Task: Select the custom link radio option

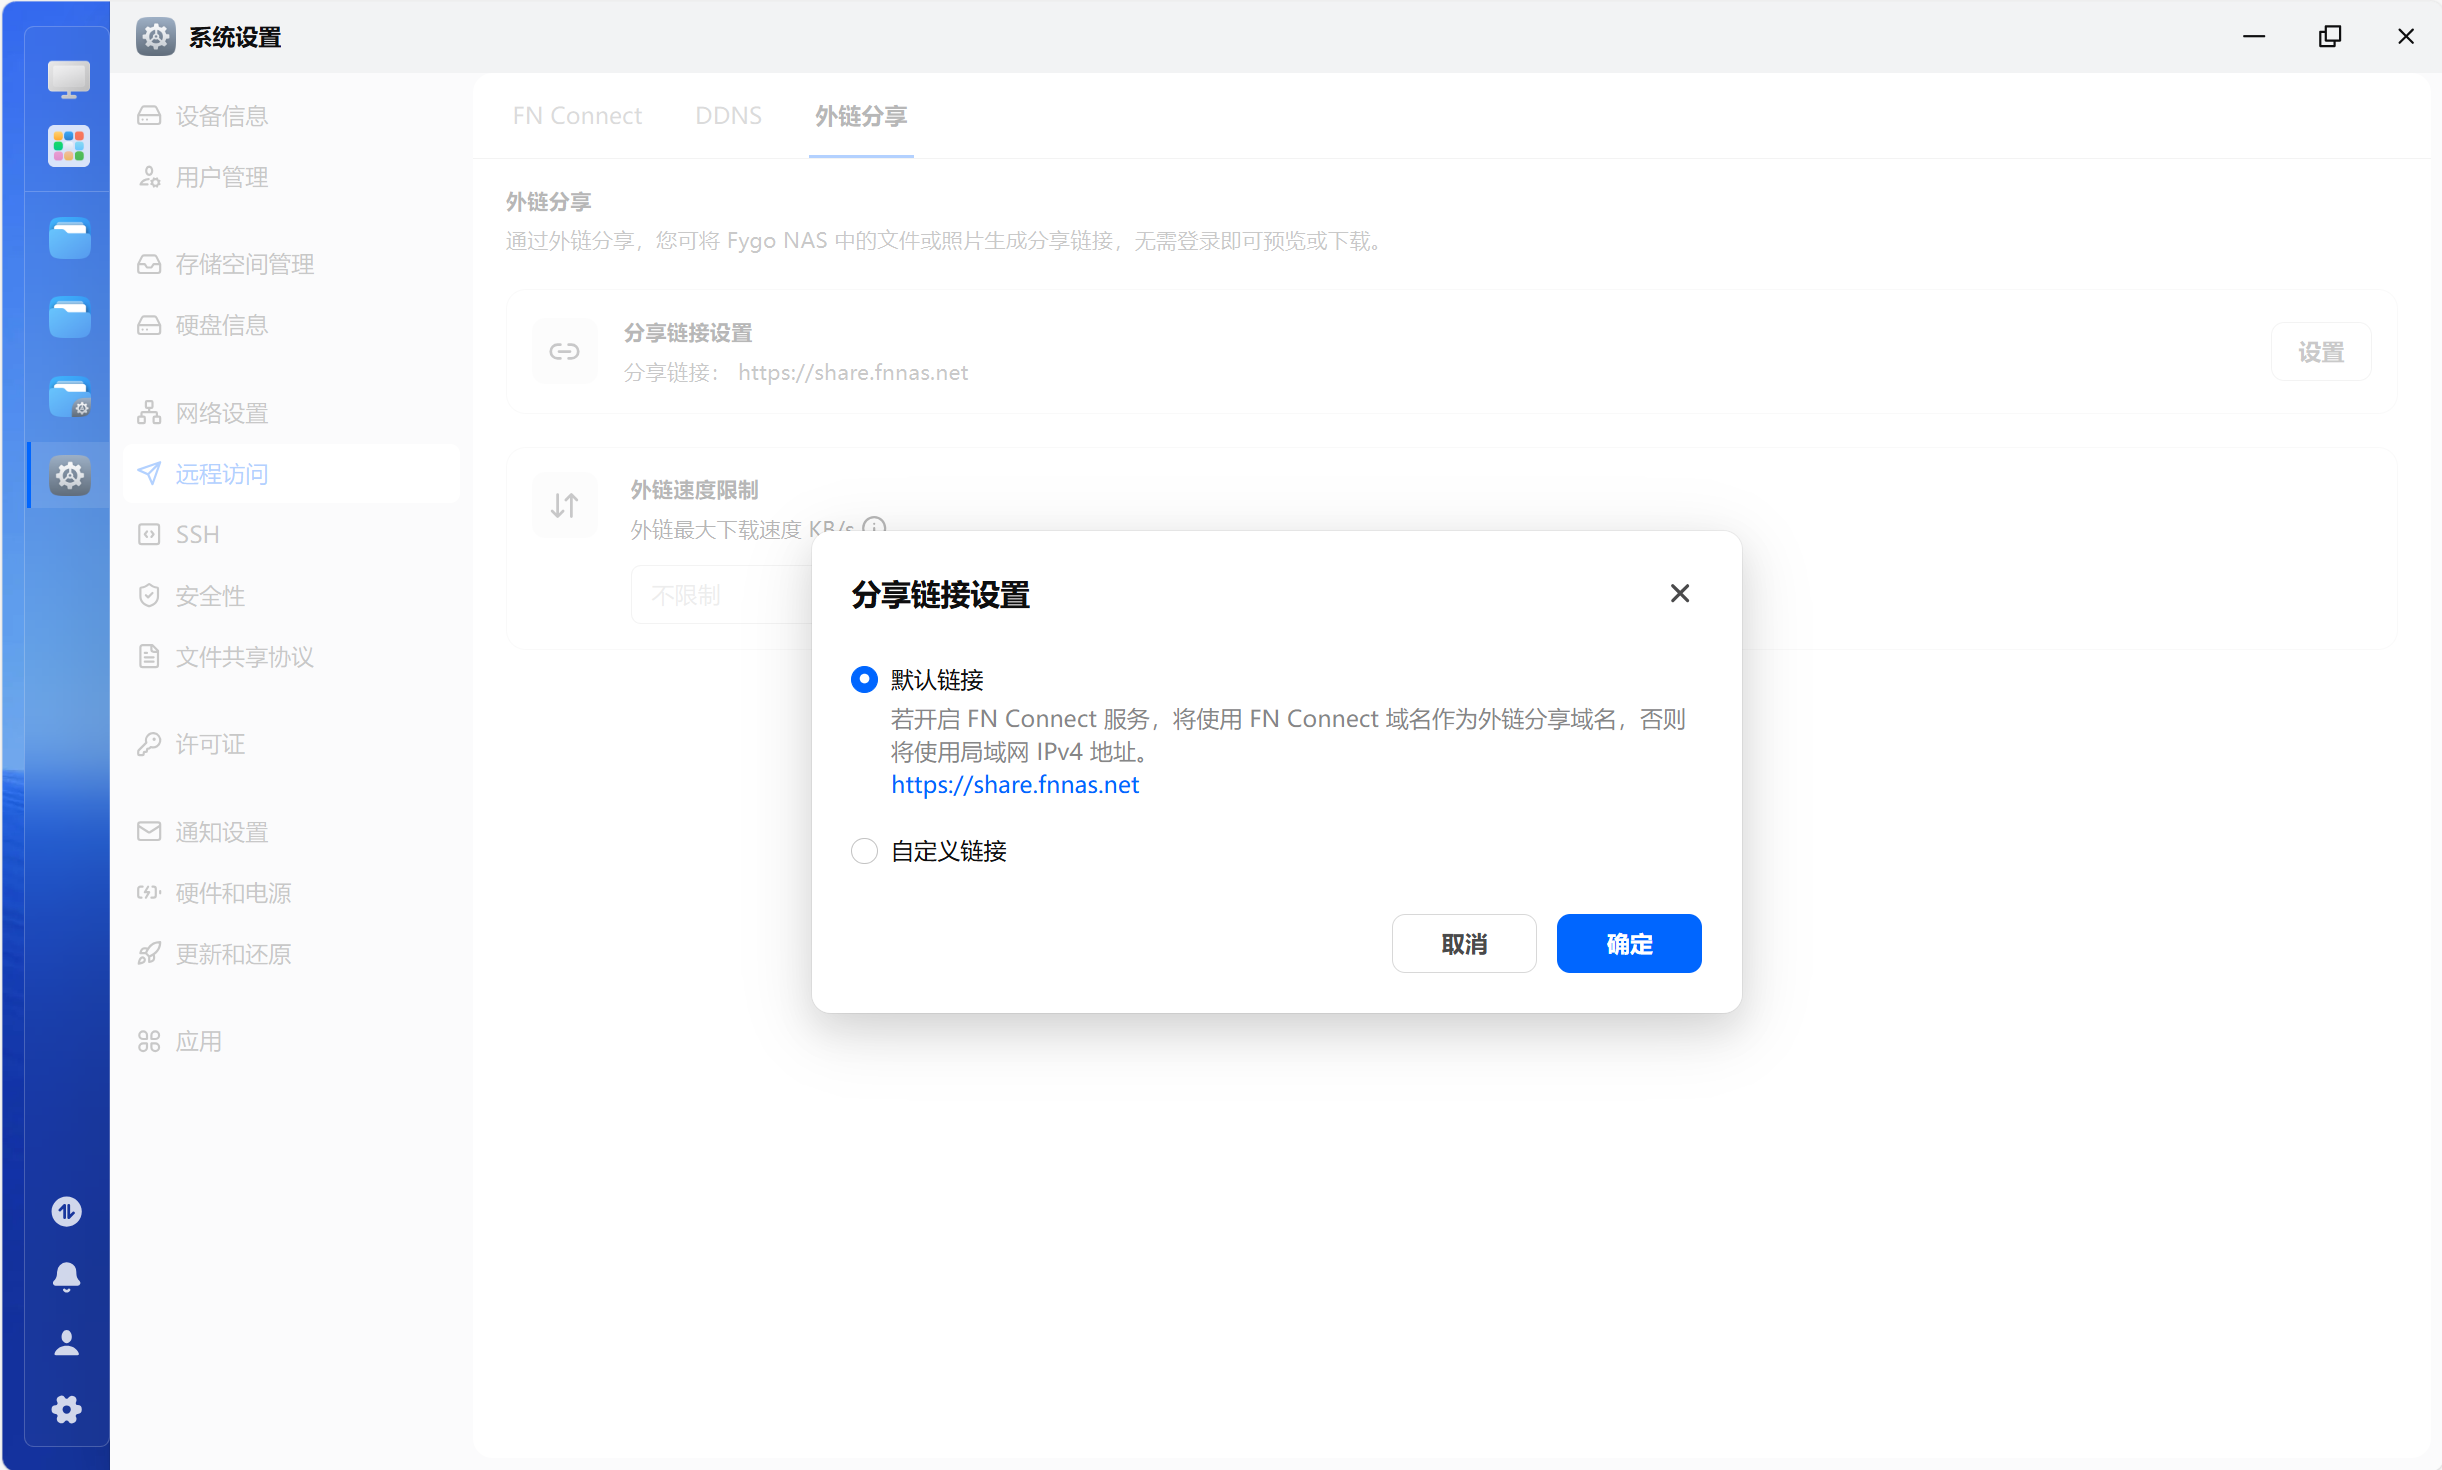Action: pyautogui.click(x=864, y=851)
